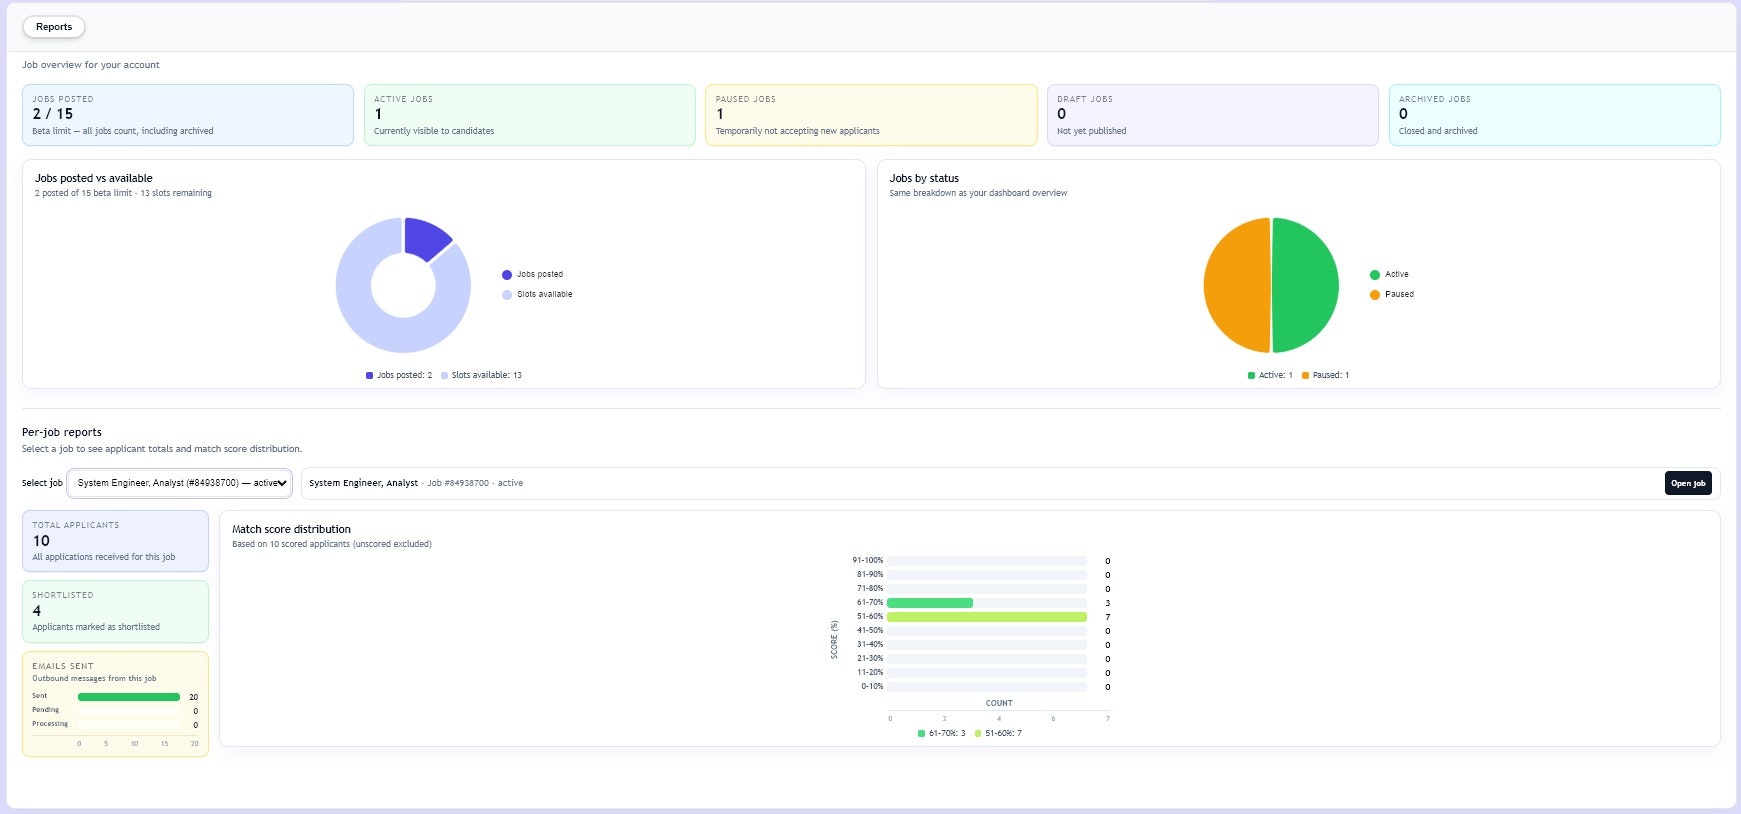Click the Open Job button
Image resolution: width=1741 pixels, height=814 pixels.
click(1688, 483)
